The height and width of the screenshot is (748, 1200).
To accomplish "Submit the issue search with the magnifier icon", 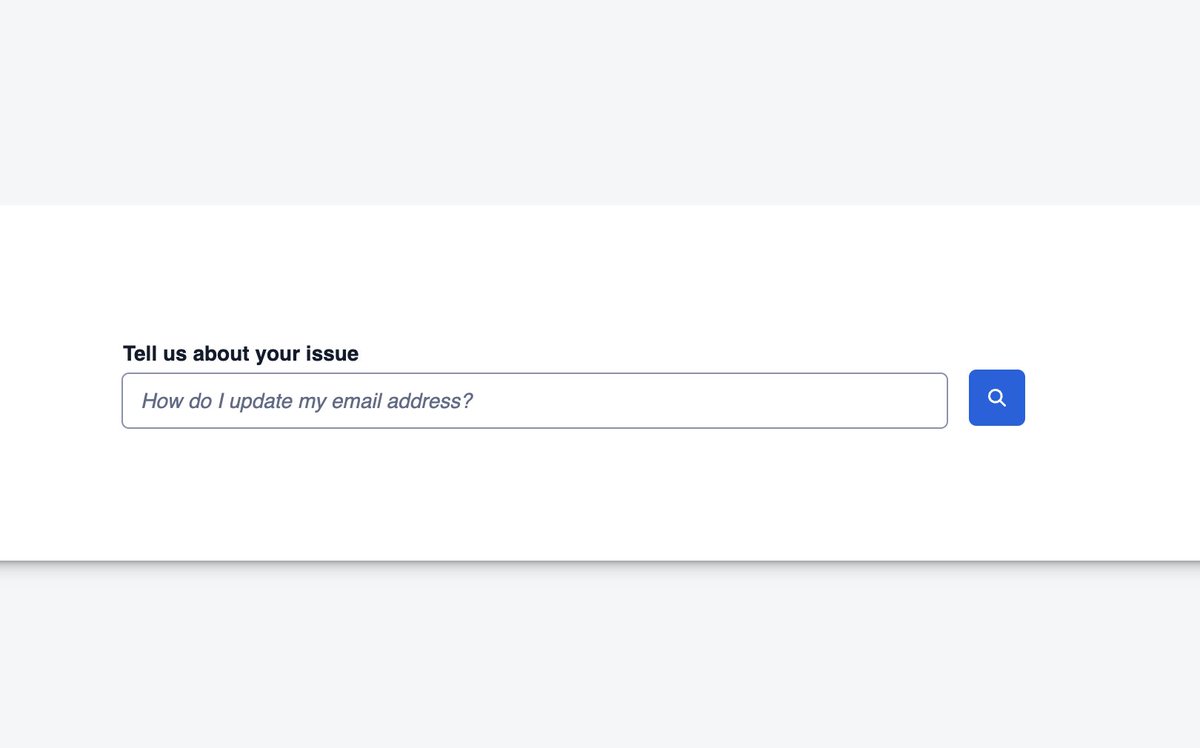I will tap(996, 398).
